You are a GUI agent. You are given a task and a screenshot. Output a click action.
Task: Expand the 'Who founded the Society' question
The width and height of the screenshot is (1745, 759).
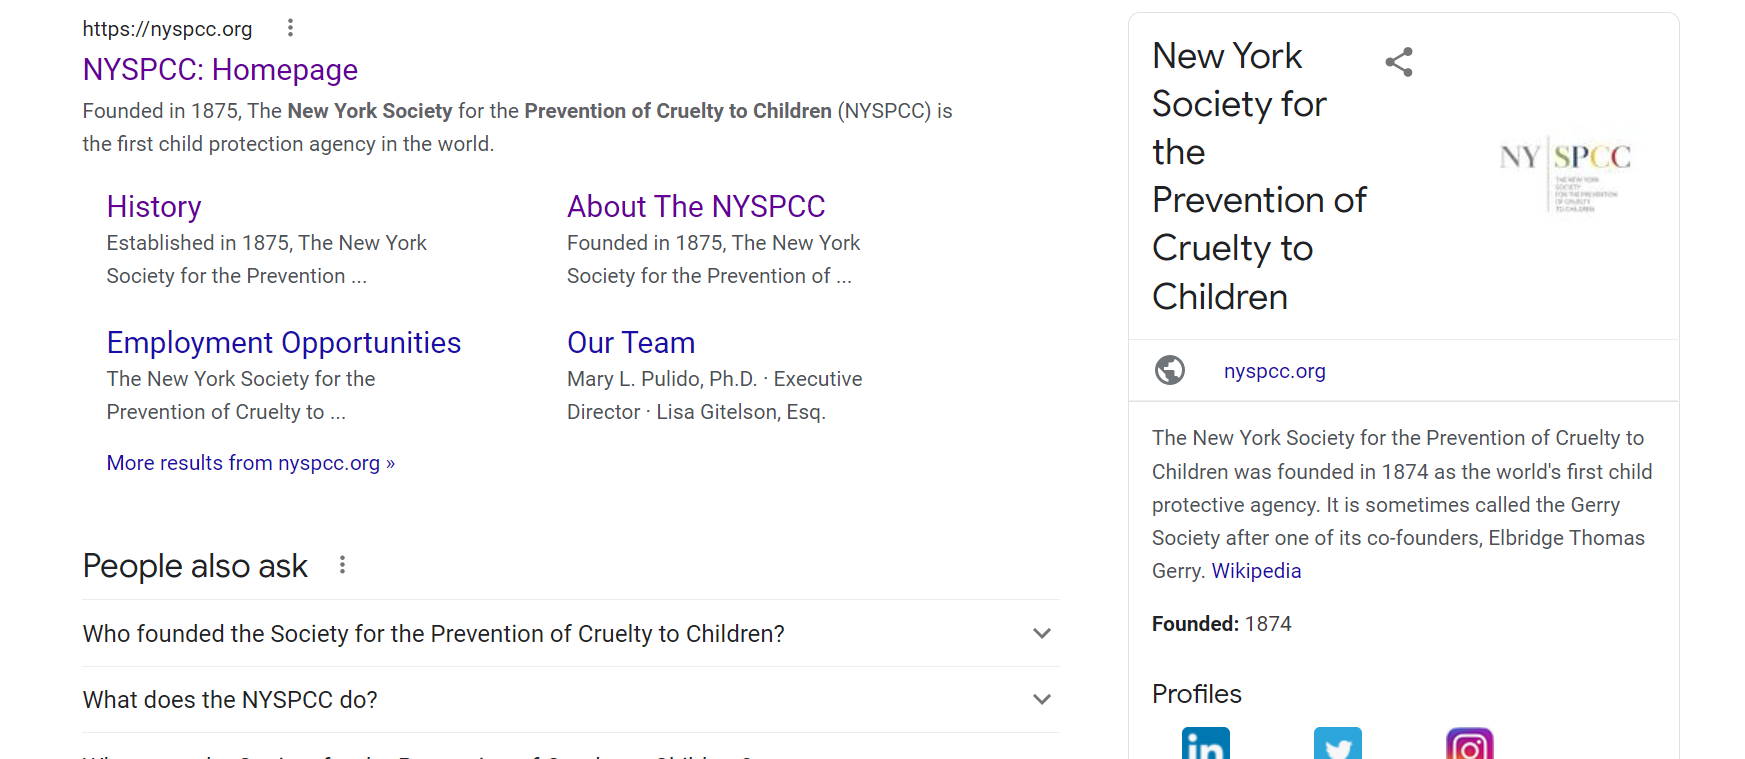pyautogui.click(x=571, y=633)
